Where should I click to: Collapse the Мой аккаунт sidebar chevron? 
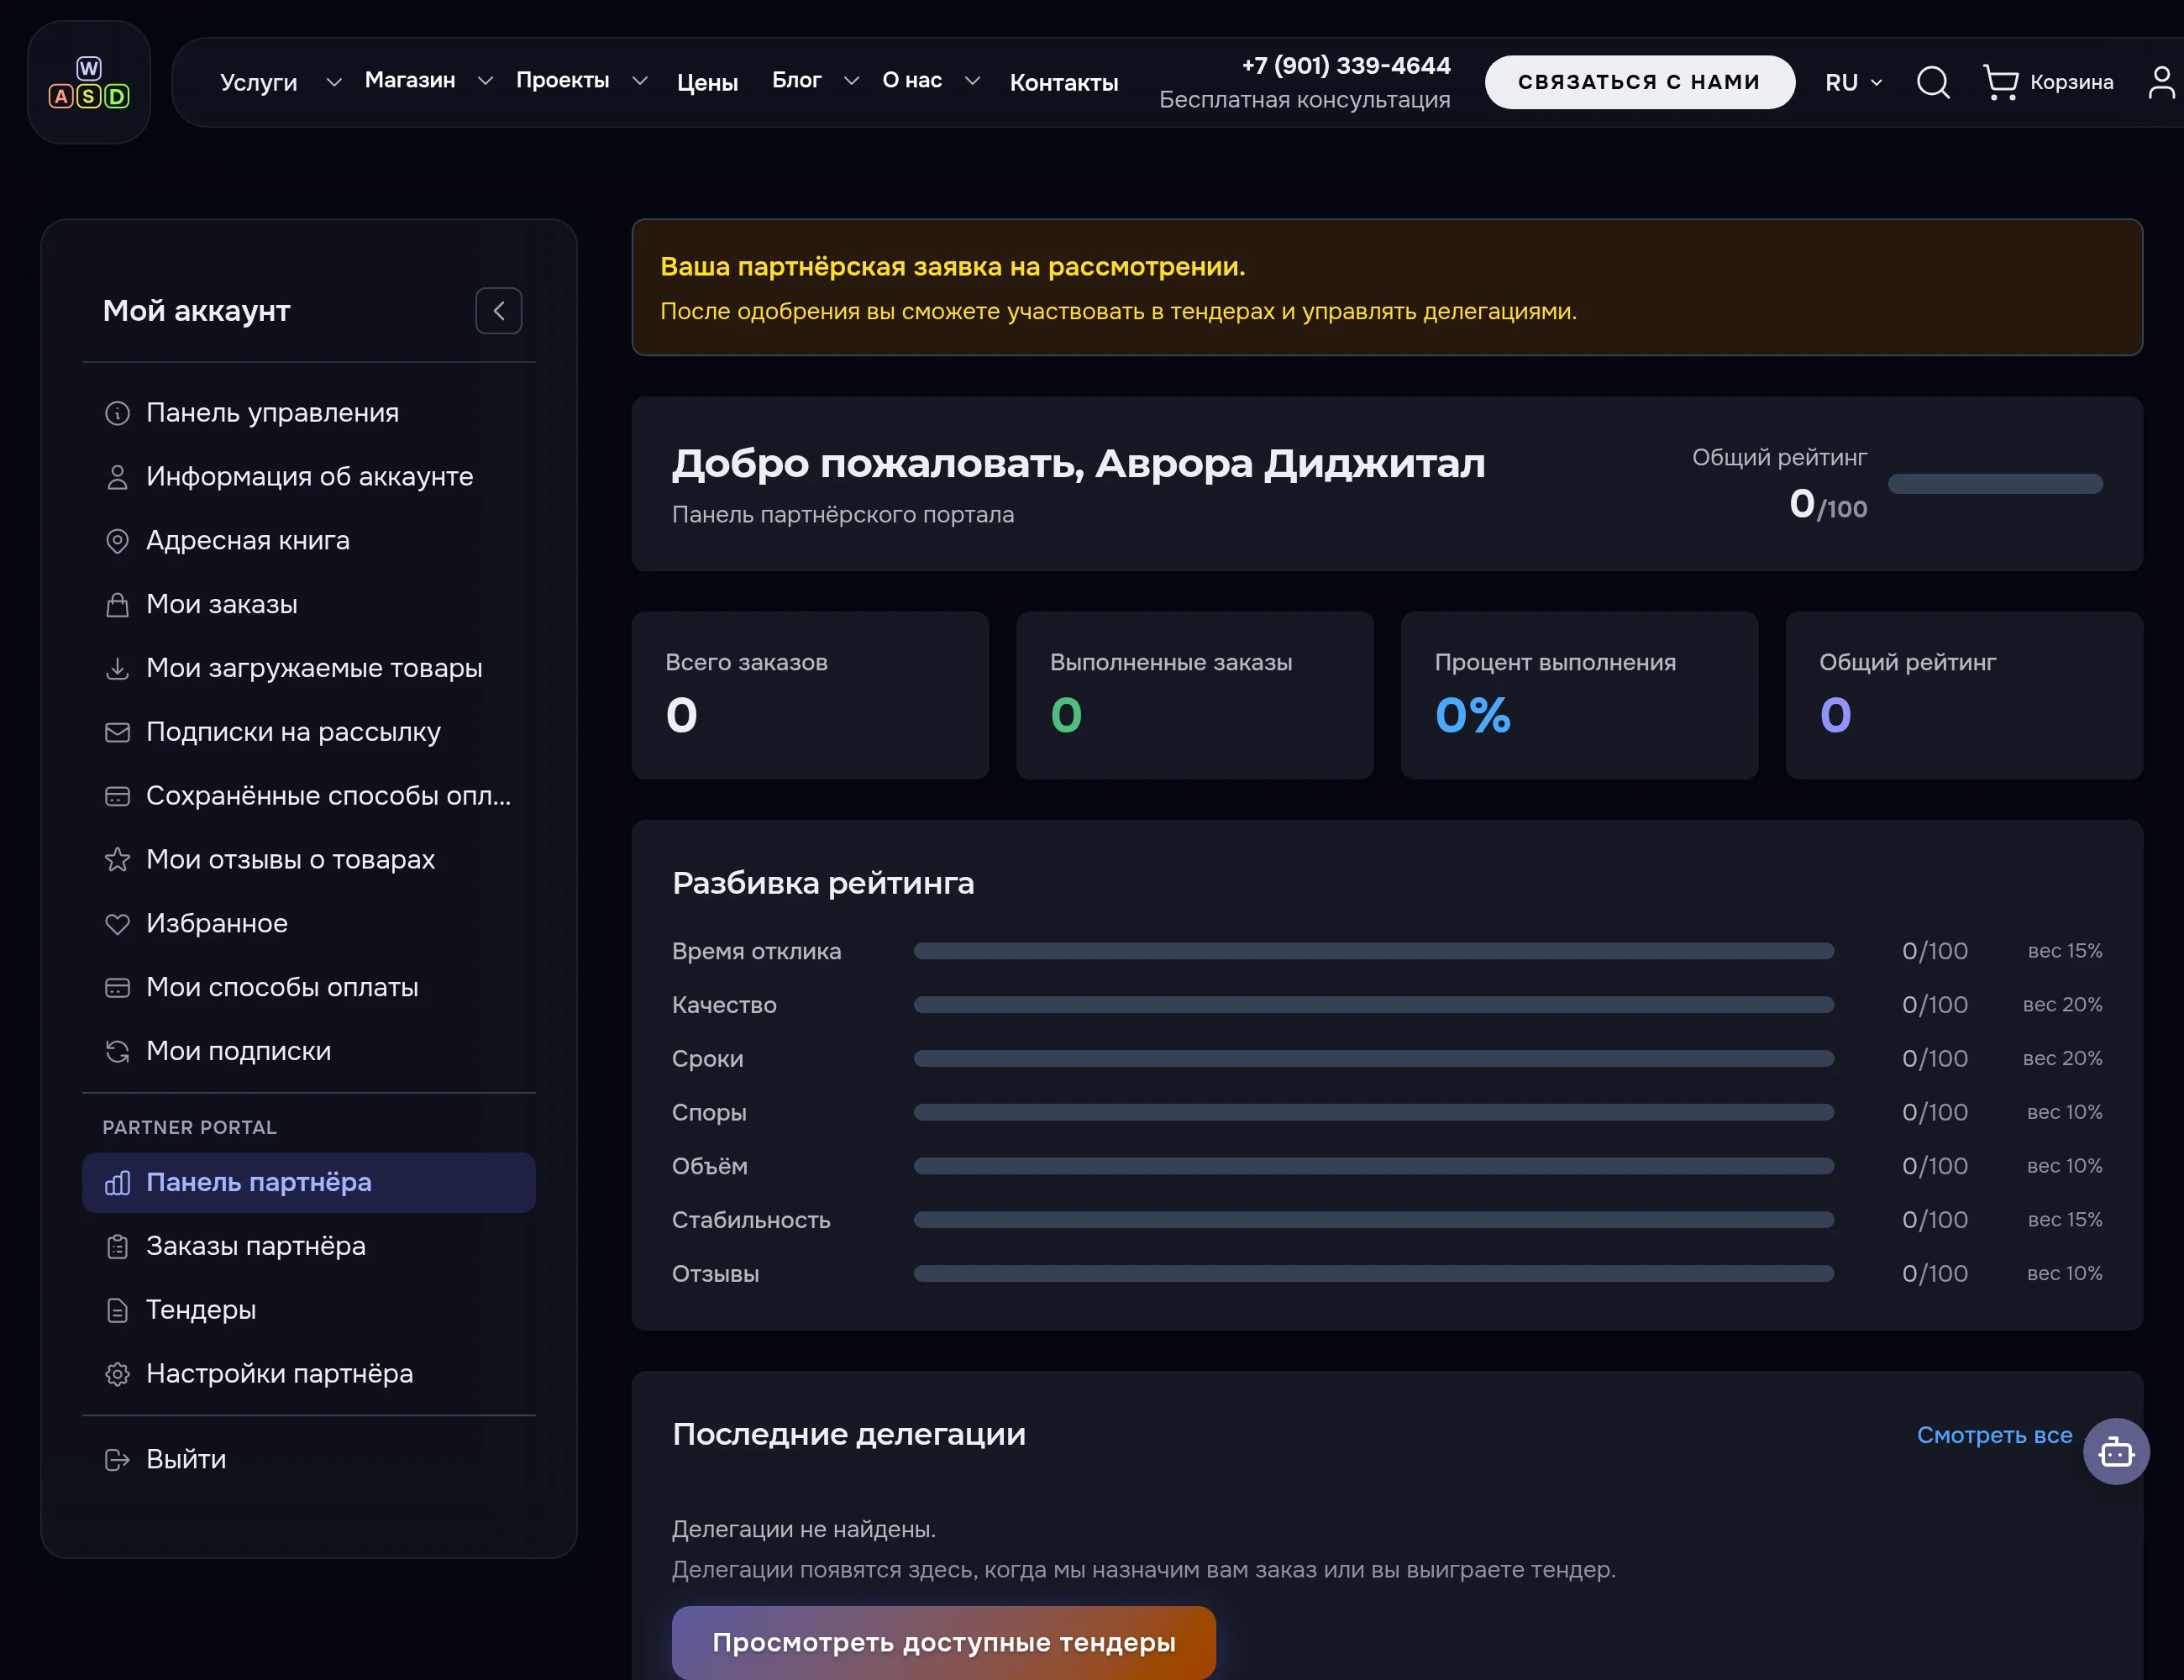tap(498, 311)
